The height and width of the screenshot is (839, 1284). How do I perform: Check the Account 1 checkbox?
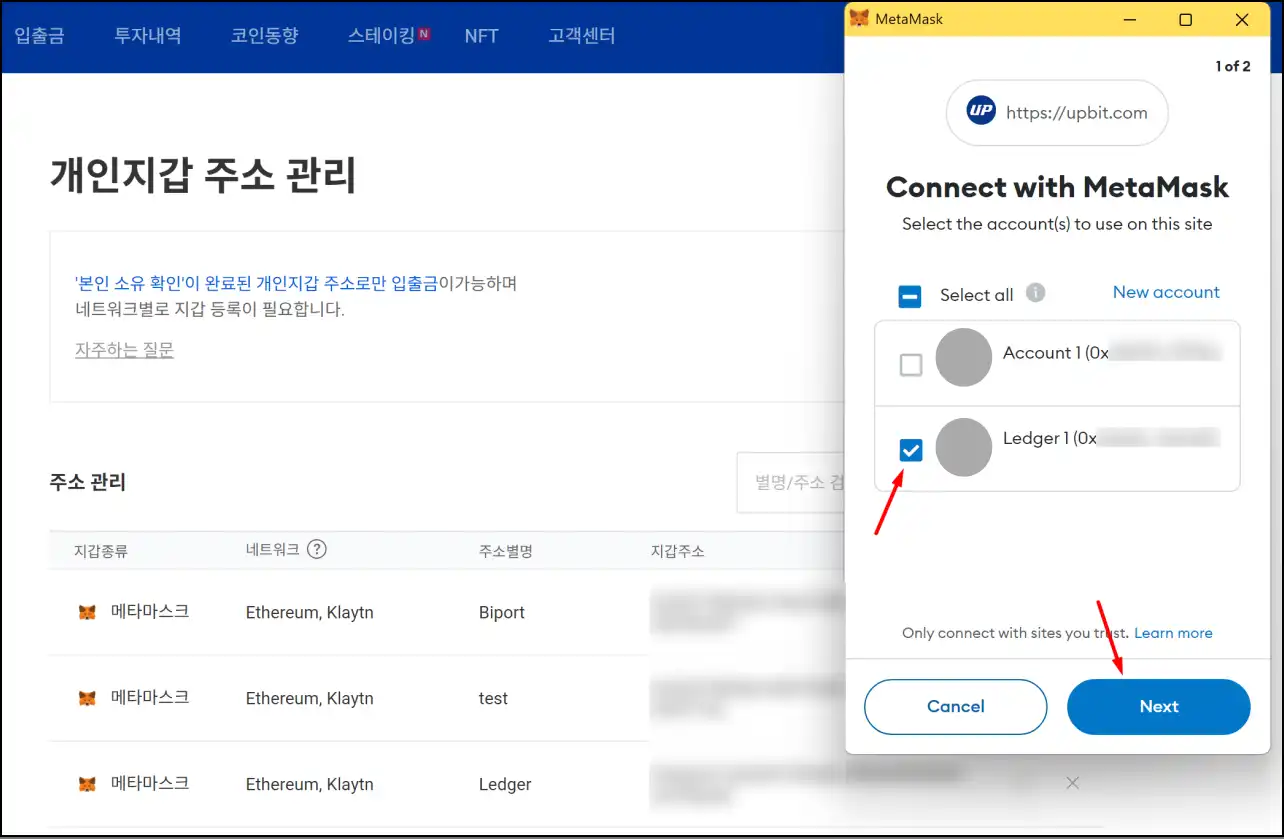tap(911, 365)
